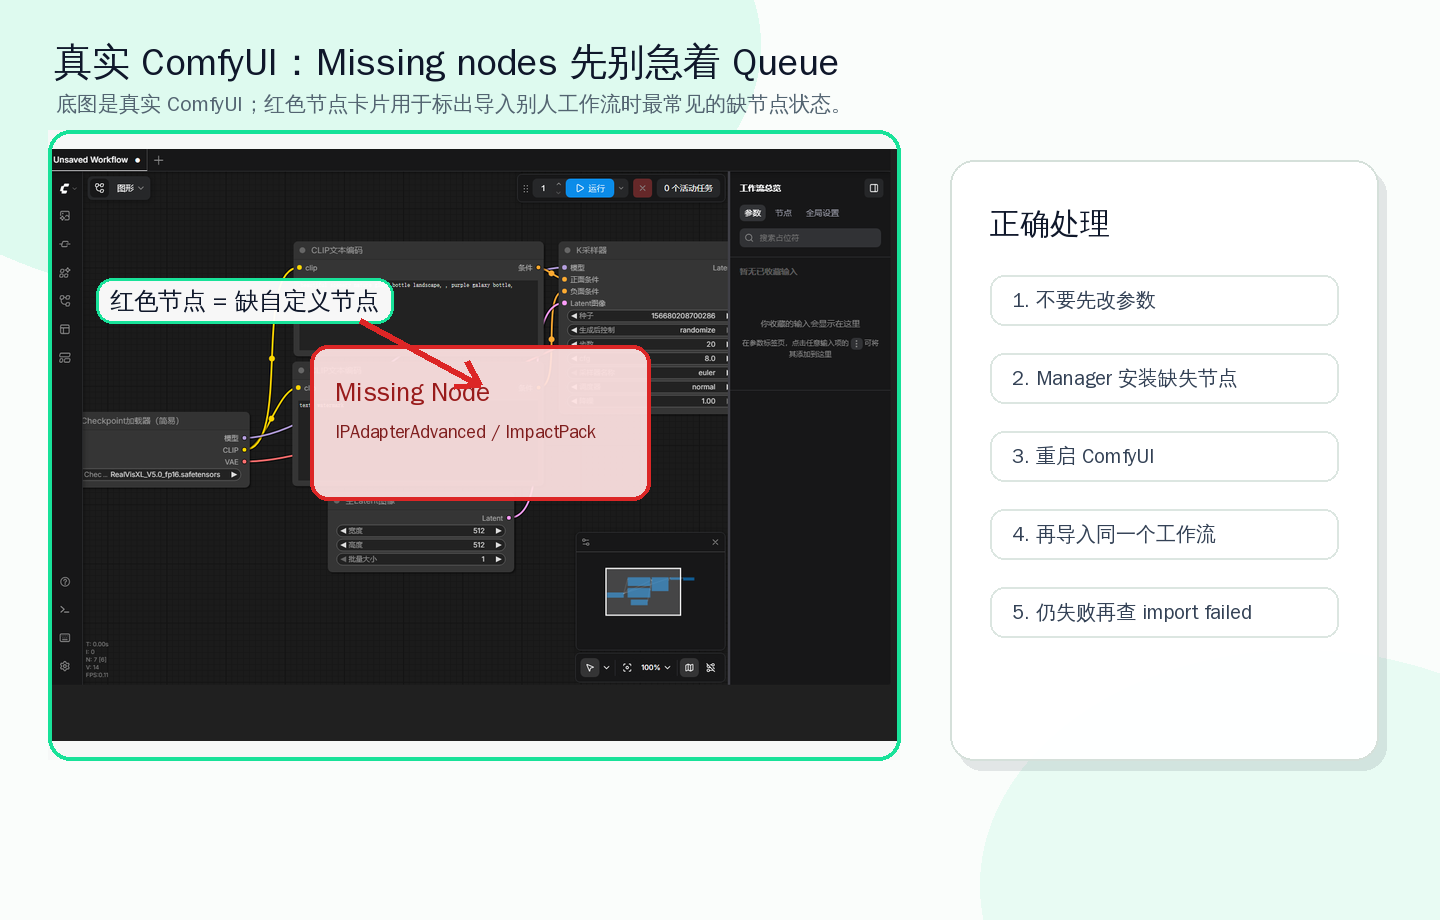Viewport: 1440px width, 920px height.
Task: Click the graph mode icon beside 图形
Action: (100, 188)
